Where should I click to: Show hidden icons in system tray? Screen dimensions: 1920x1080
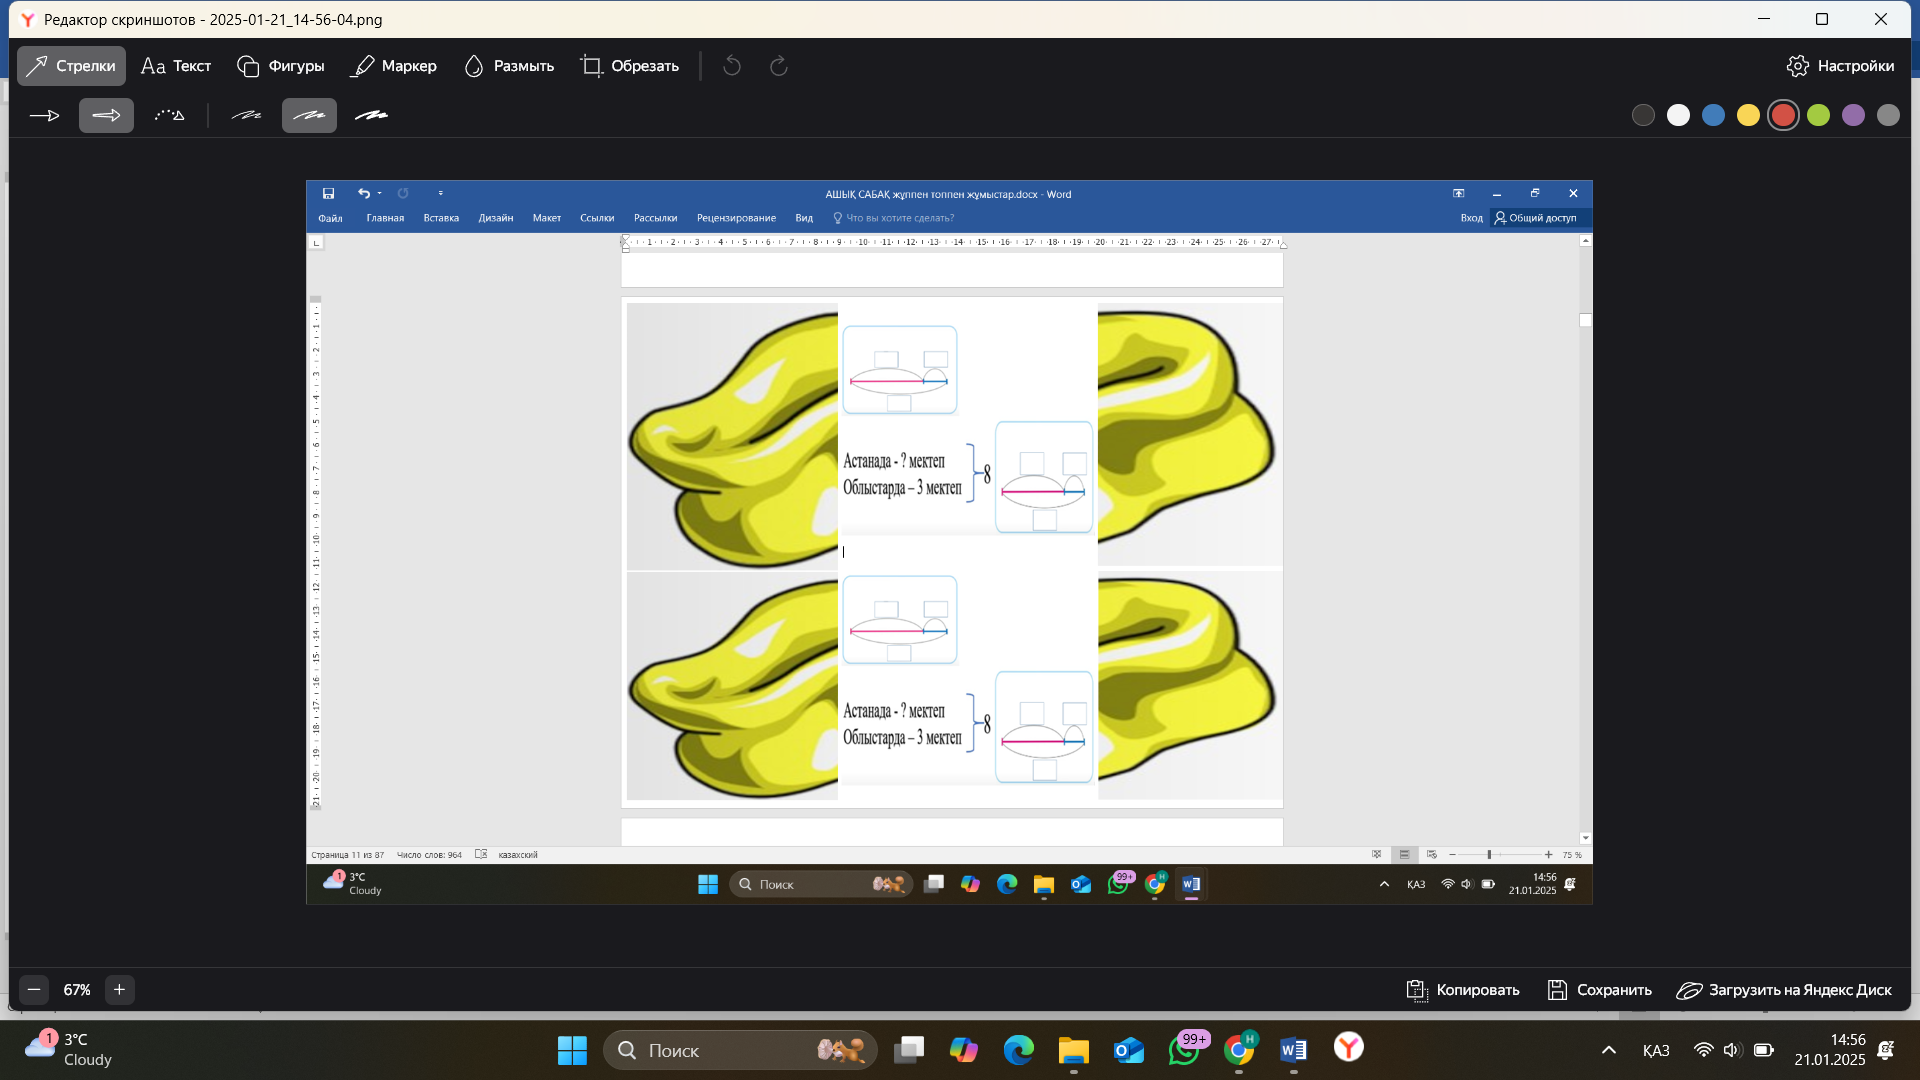pos(1609,1050)
